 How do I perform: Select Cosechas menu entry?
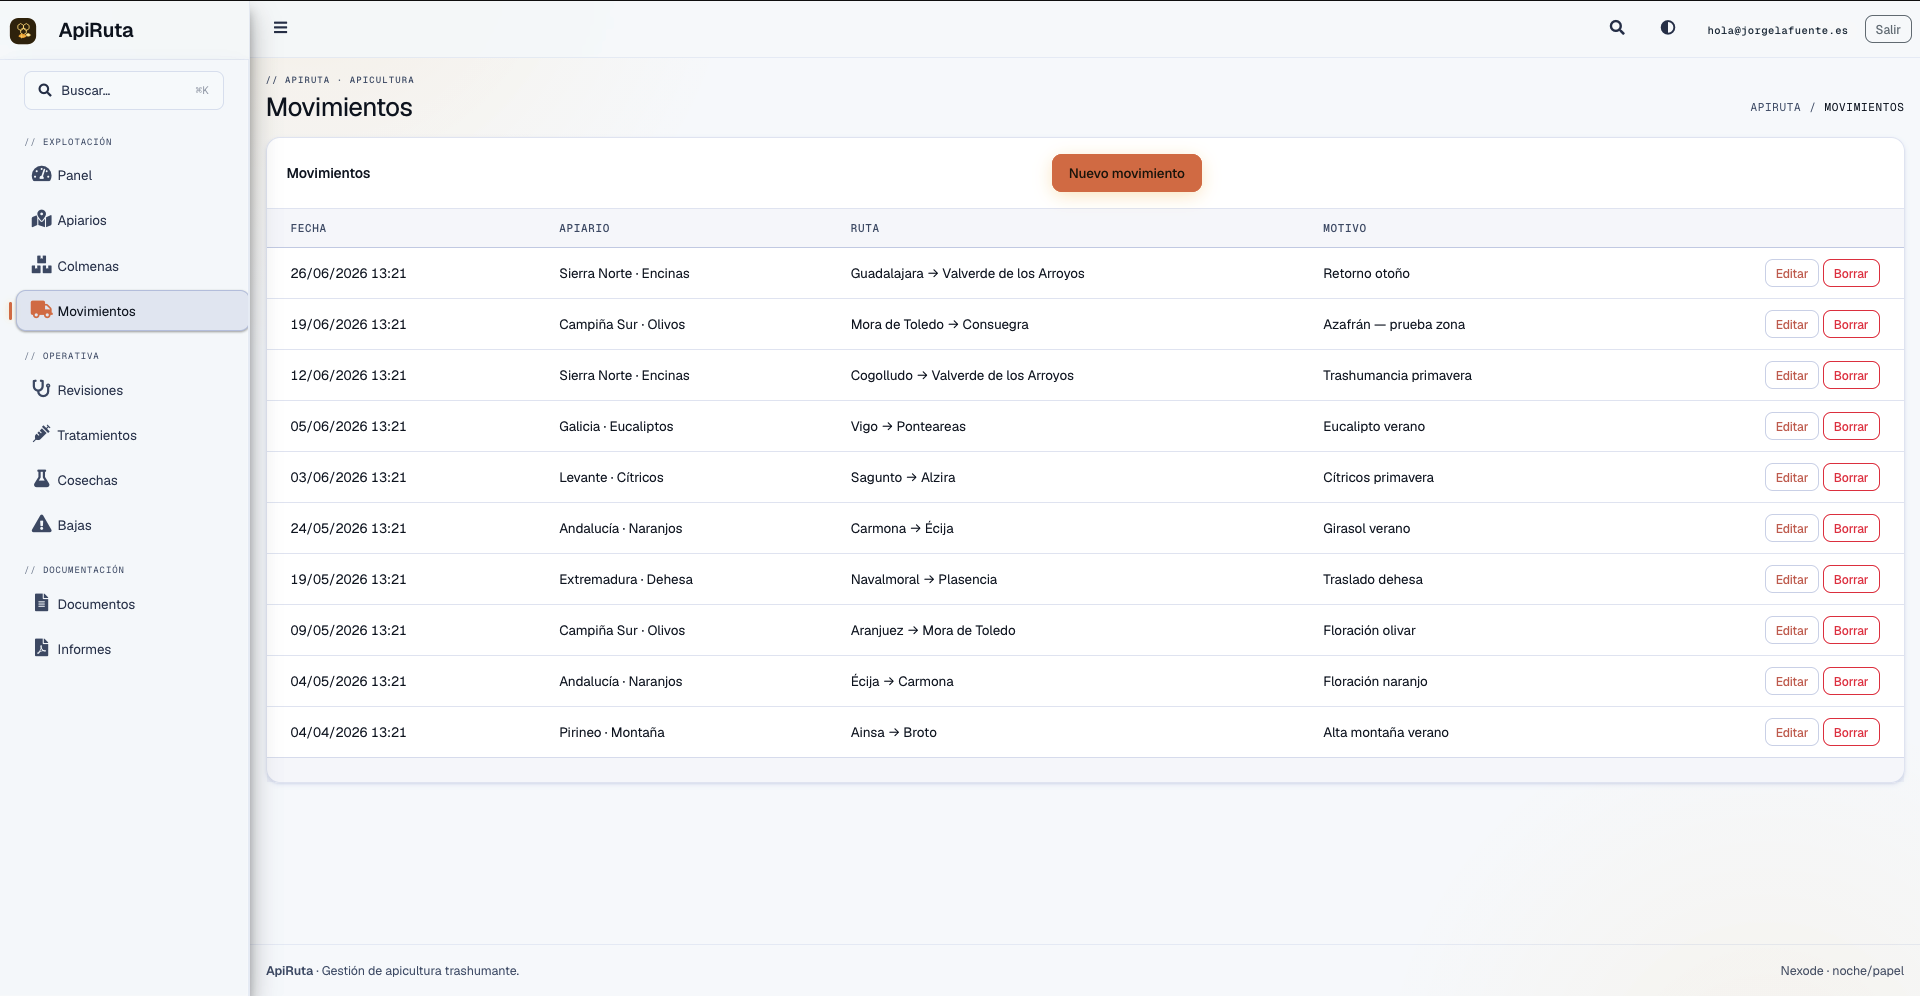tap(132, 480)
